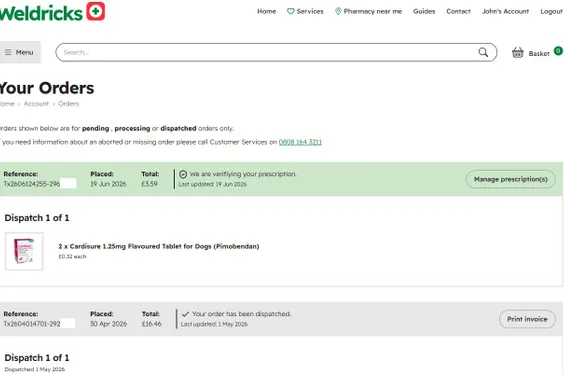This screenshot has height=375, width=564.
Task: Open the Menu button
Action: click(x=20, y=52)
